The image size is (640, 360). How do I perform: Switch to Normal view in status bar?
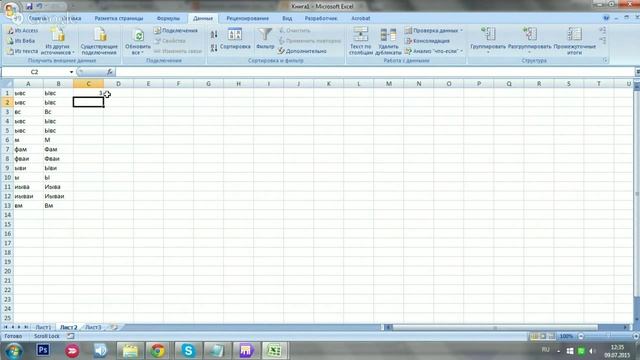[534, 336]
